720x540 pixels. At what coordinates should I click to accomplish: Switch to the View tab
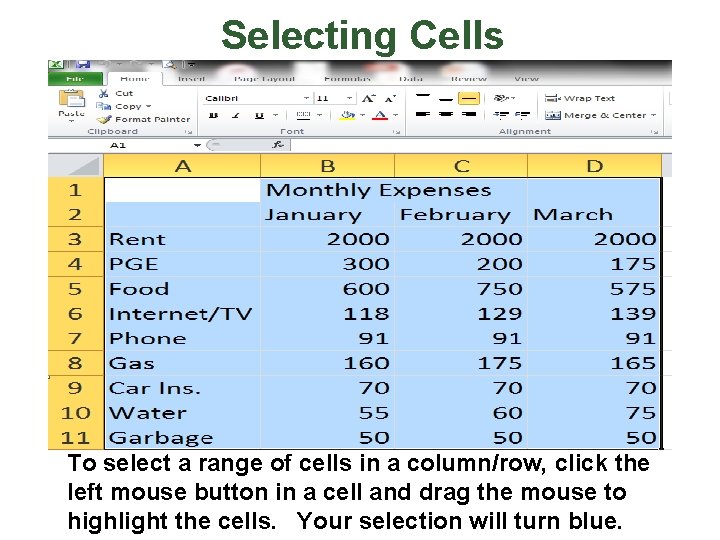coord(526,79)
